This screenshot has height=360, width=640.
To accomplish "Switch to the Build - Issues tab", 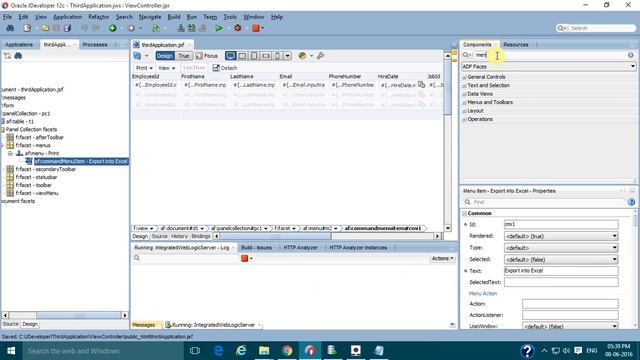I will [256, 248].
